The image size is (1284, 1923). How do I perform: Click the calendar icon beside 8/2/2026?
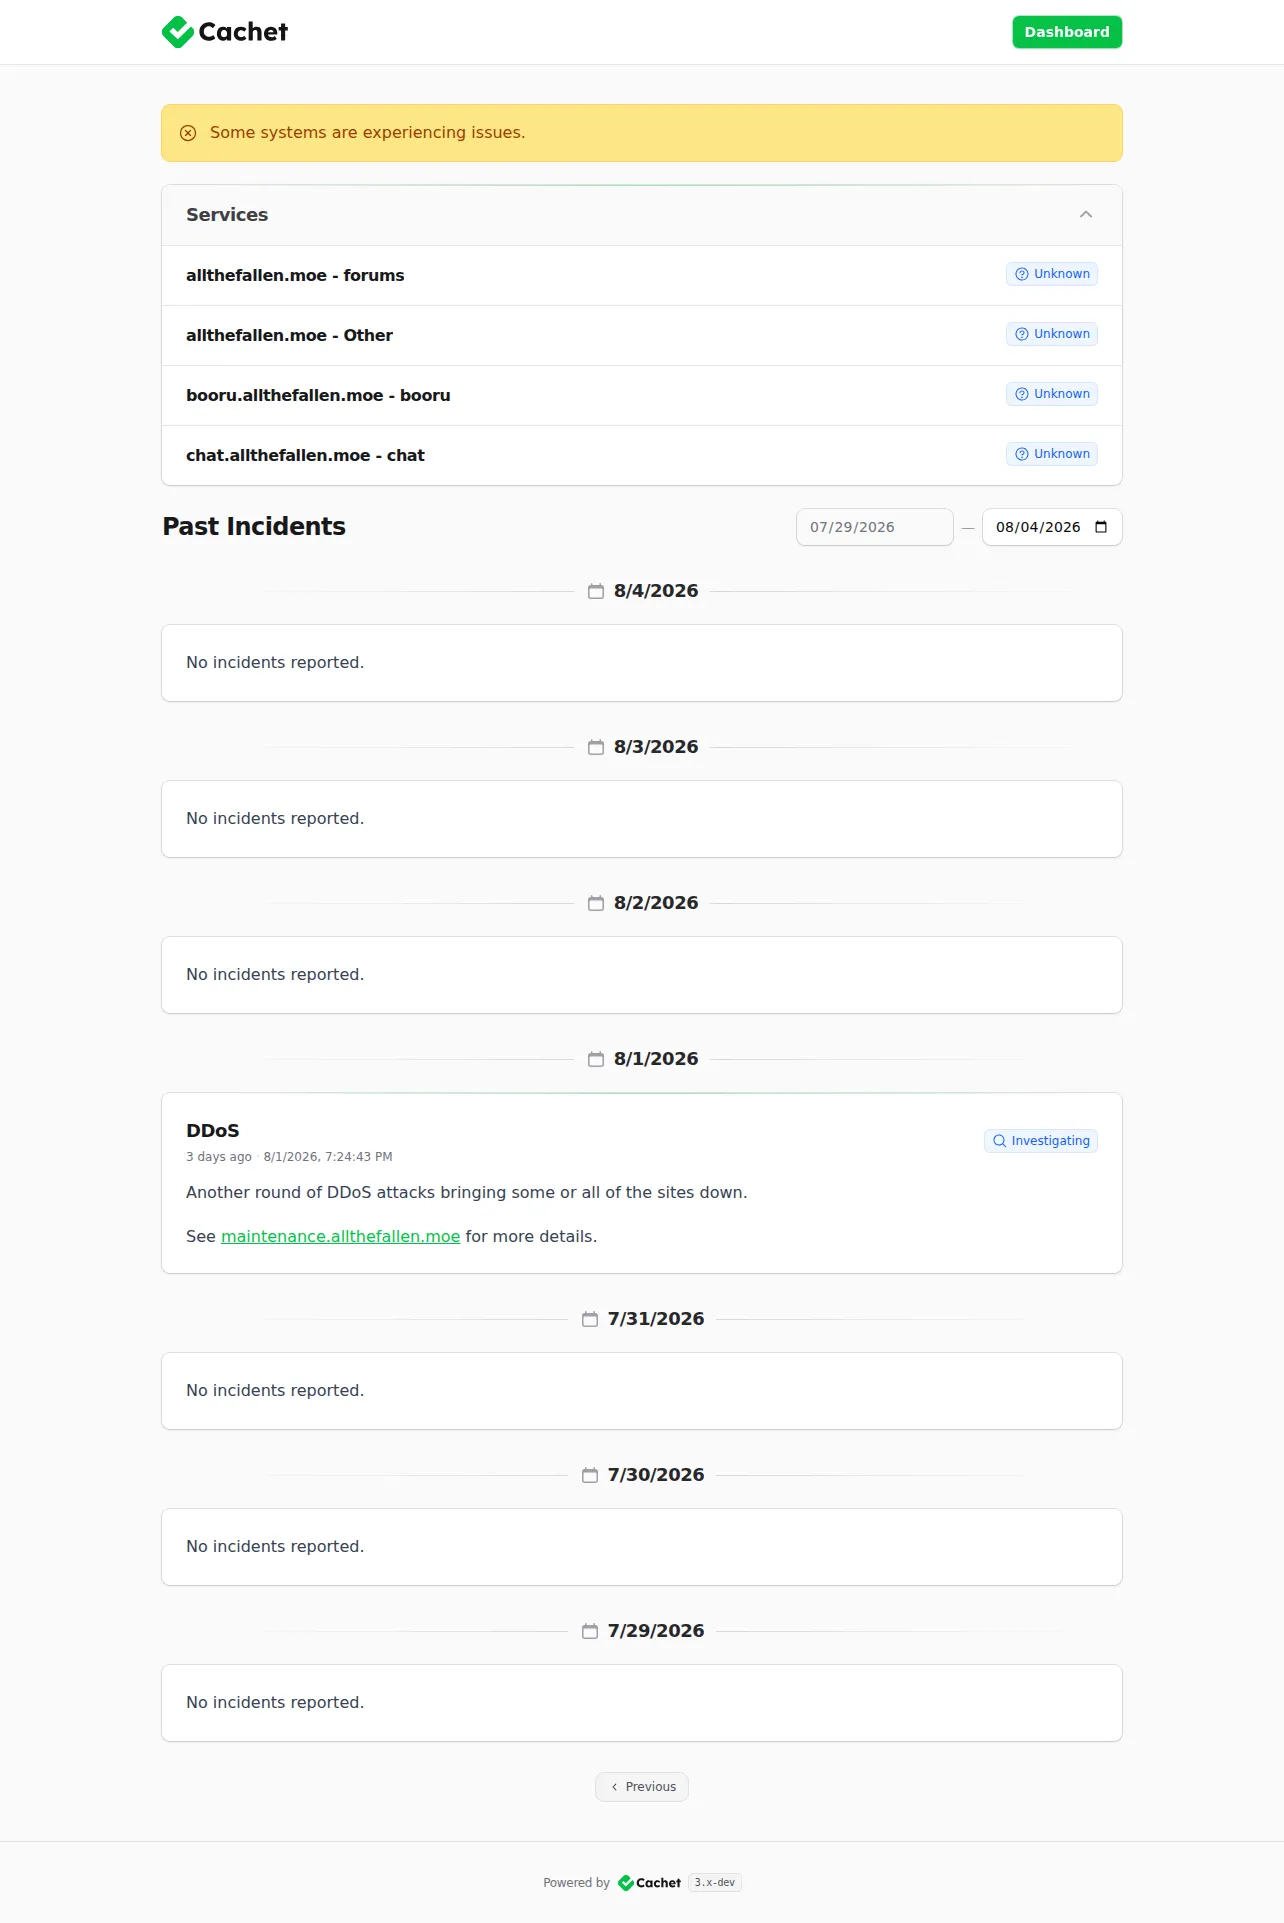tap(596, 903)
